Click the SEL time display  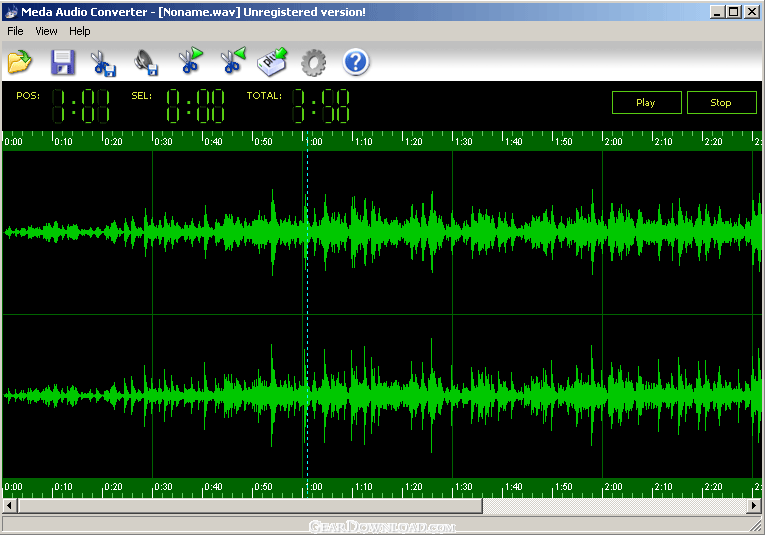pyautogui.click(x=196, y=105)
